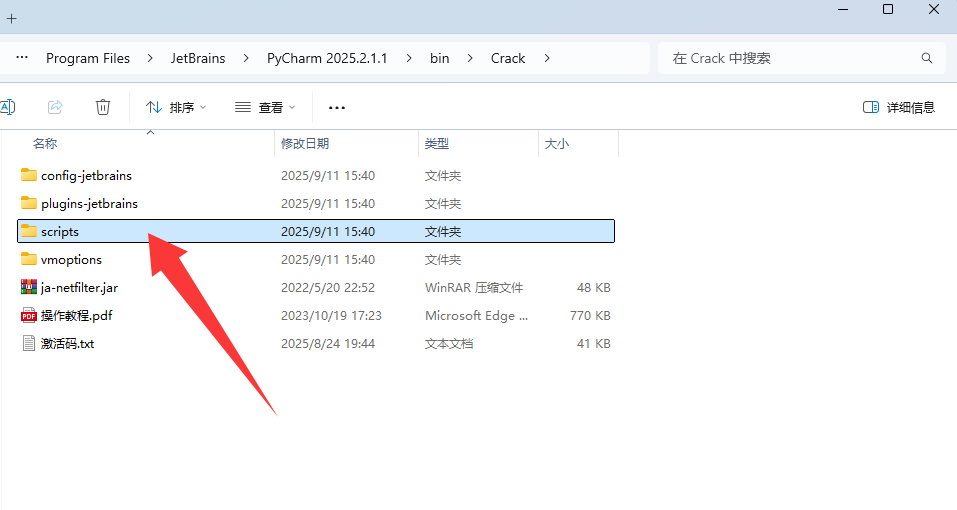
Task: Click the 2022/5/20 22:52 date cell
Action: click(328, 288)
